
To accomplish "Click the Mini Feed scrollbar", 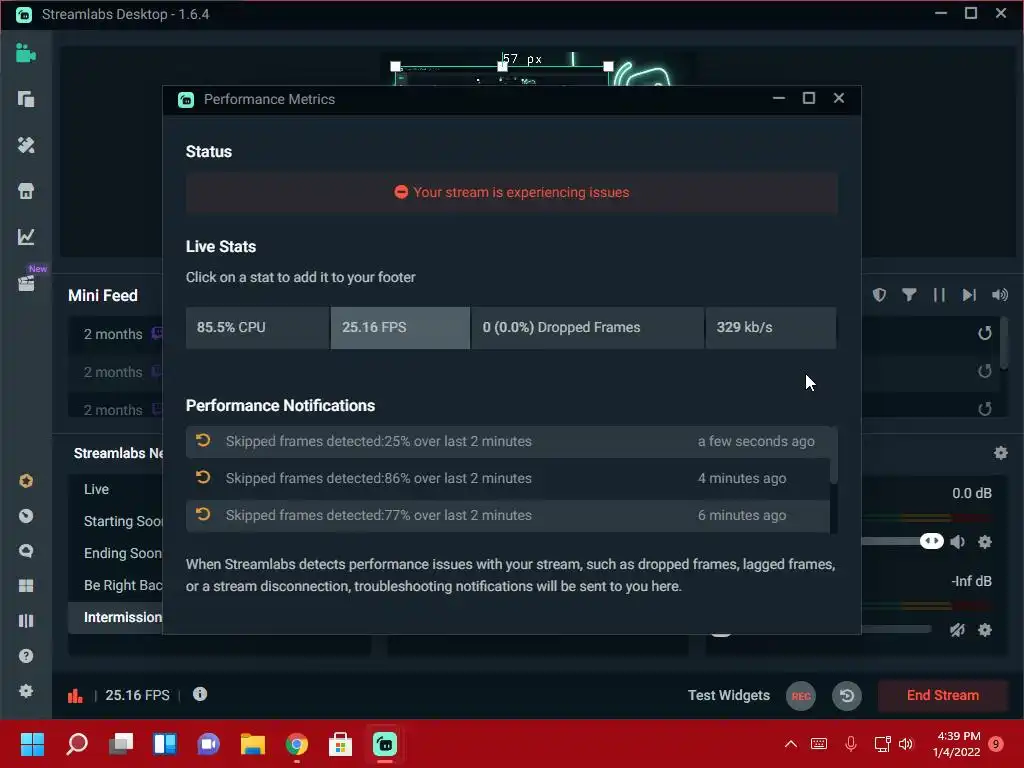I will pos(1004,343).
